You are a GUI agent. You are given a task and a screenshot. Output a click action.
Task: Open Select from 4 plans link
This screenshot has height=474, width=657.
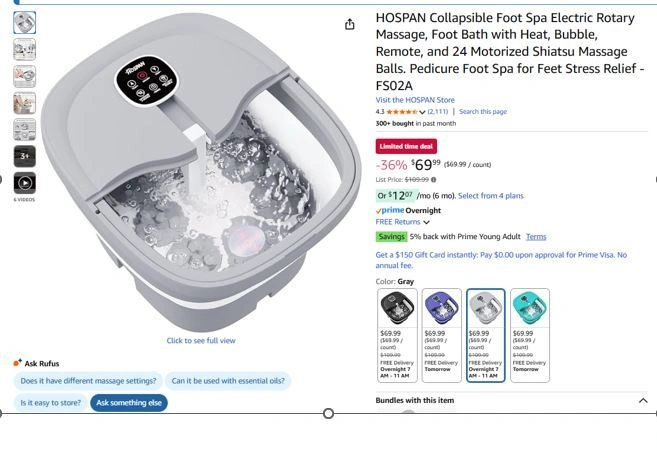pos(491,196)
